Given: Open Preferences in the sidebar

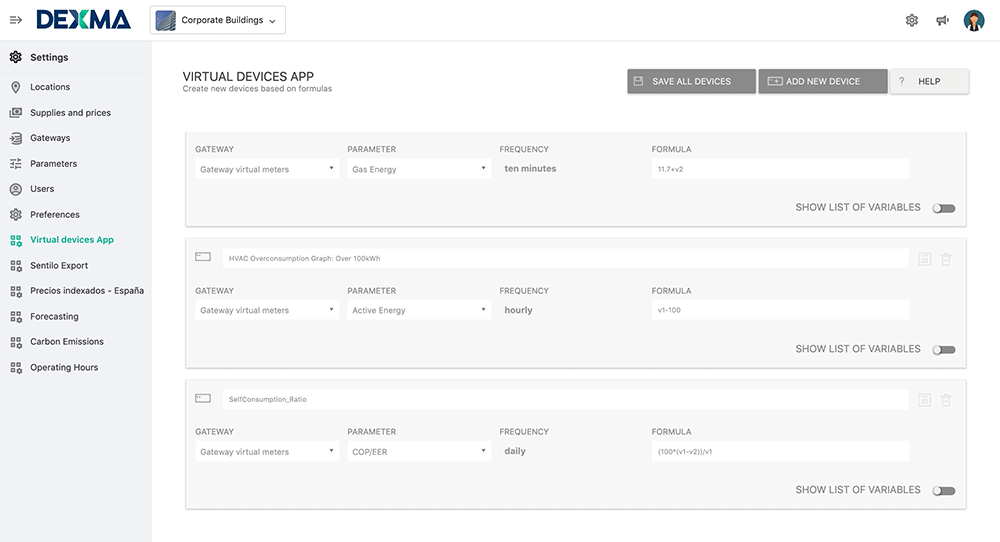Looking at the screenshot, I should pos(55,215).
